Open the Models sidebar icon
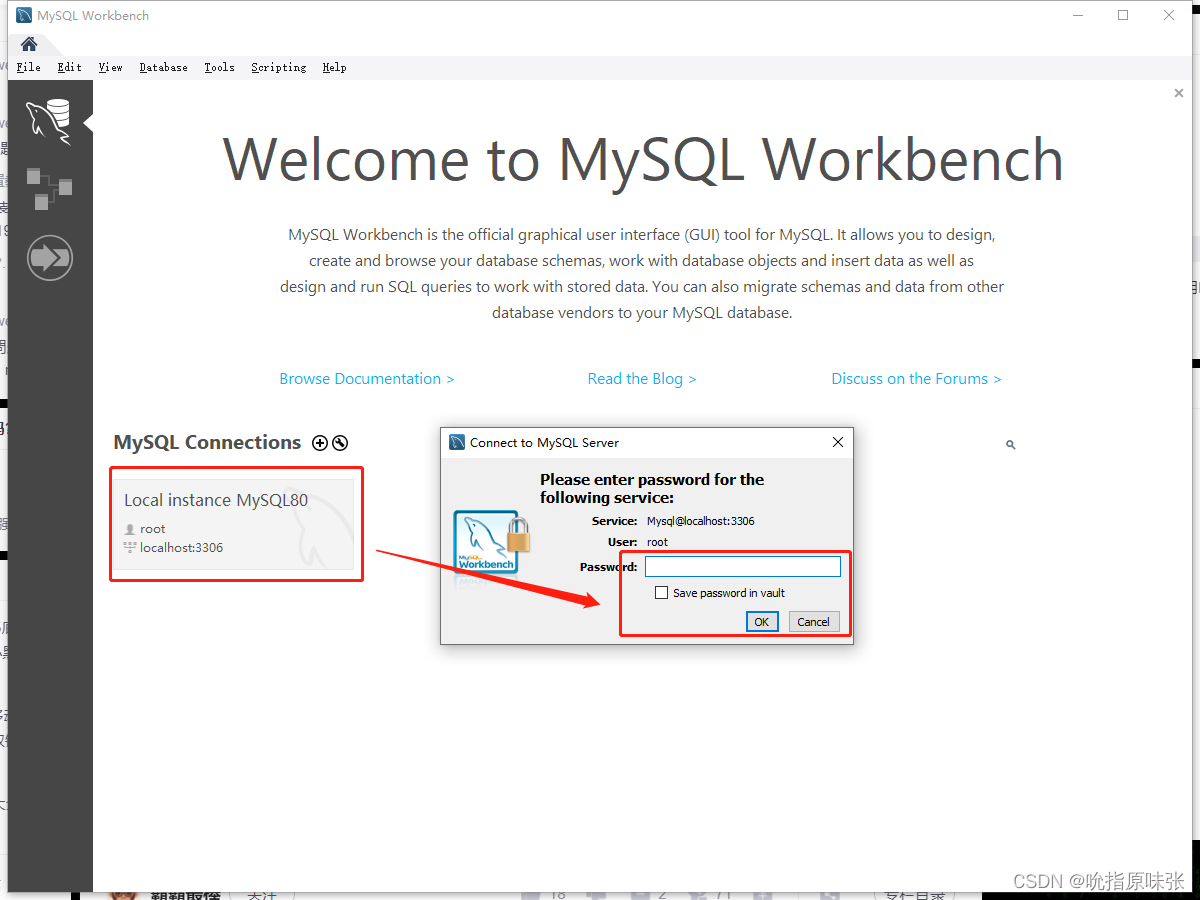Viewport: 1200px width, 900px height. pyautogui.click(x=49, y=189)
